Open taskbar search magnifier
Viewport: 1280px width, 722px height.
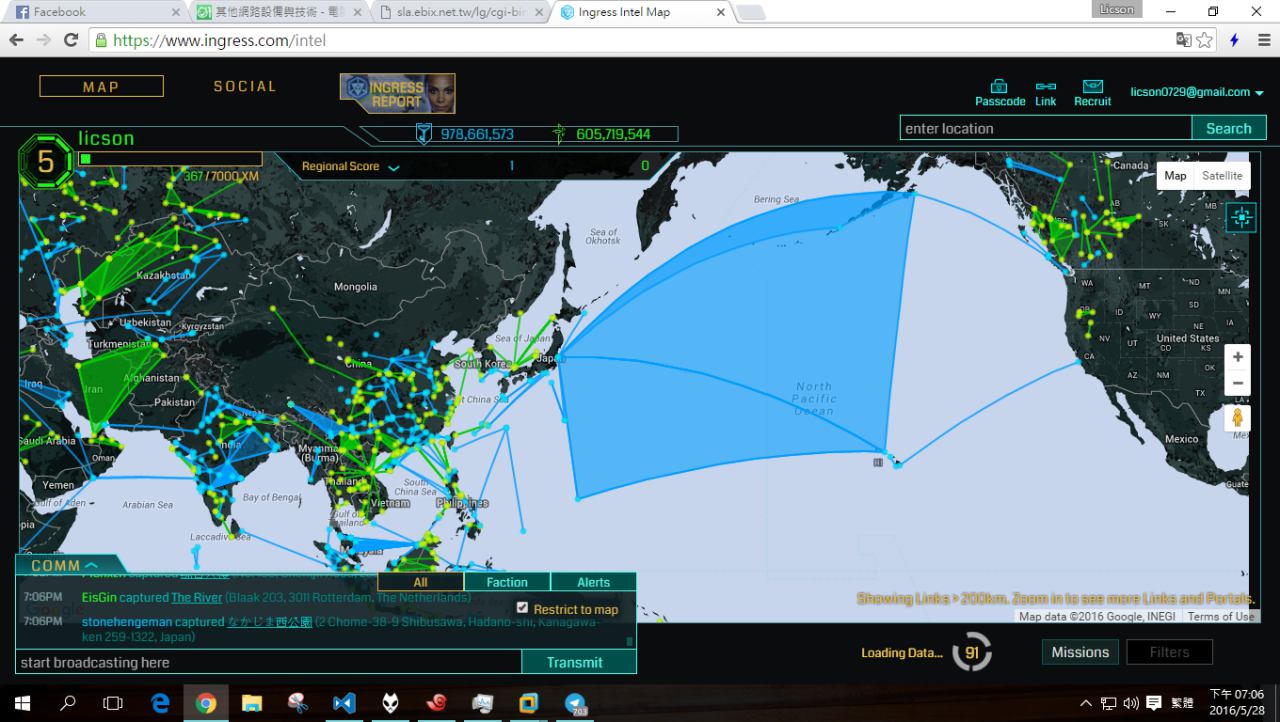pyautogui.click(x=68, y=703)
